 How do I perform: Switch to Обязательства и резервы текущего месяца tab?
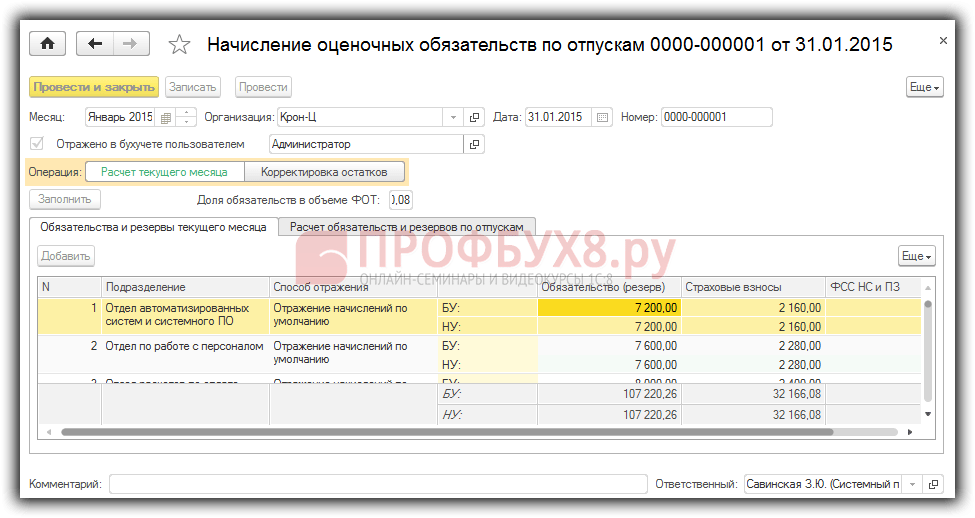(x=154, y=227)
